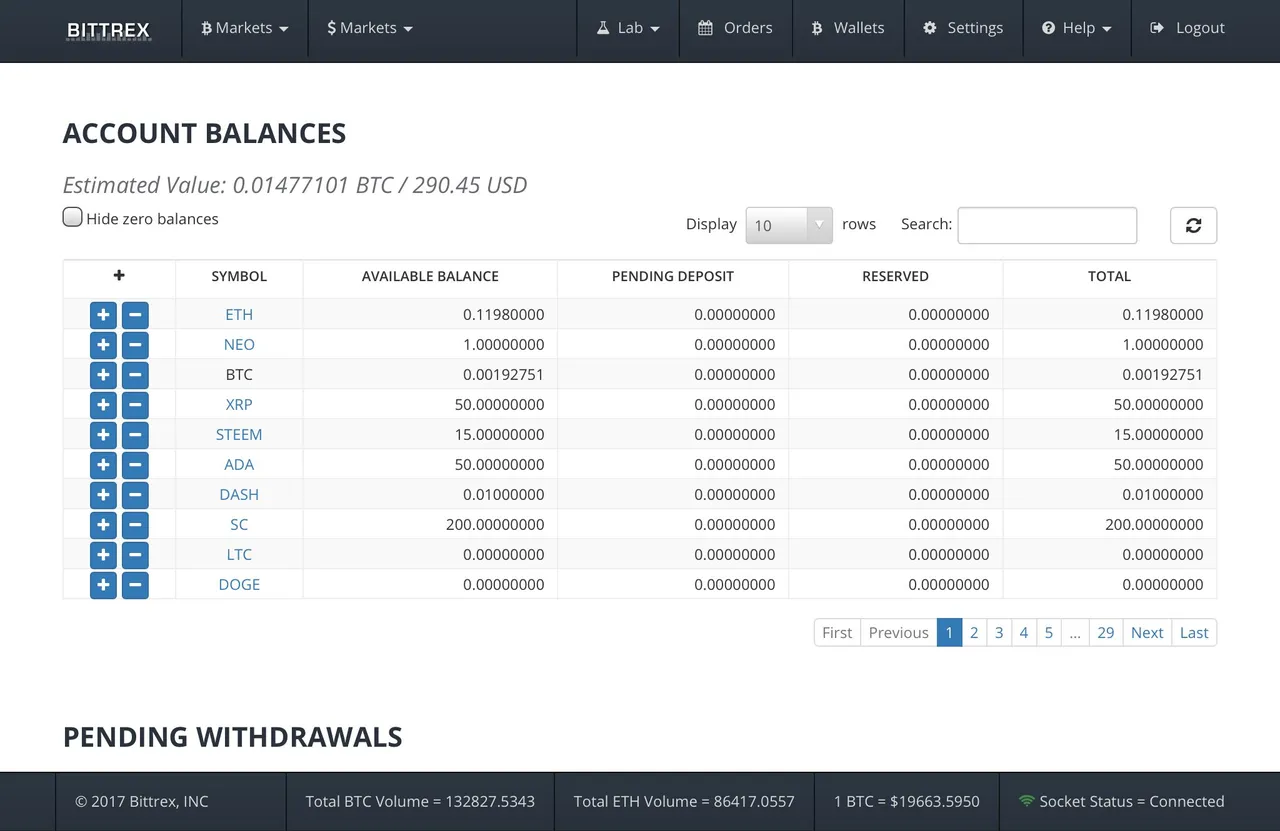The image size is (1280, 831).
Task: Click the withdraw minus button for BTC
Action: [135, 375]
